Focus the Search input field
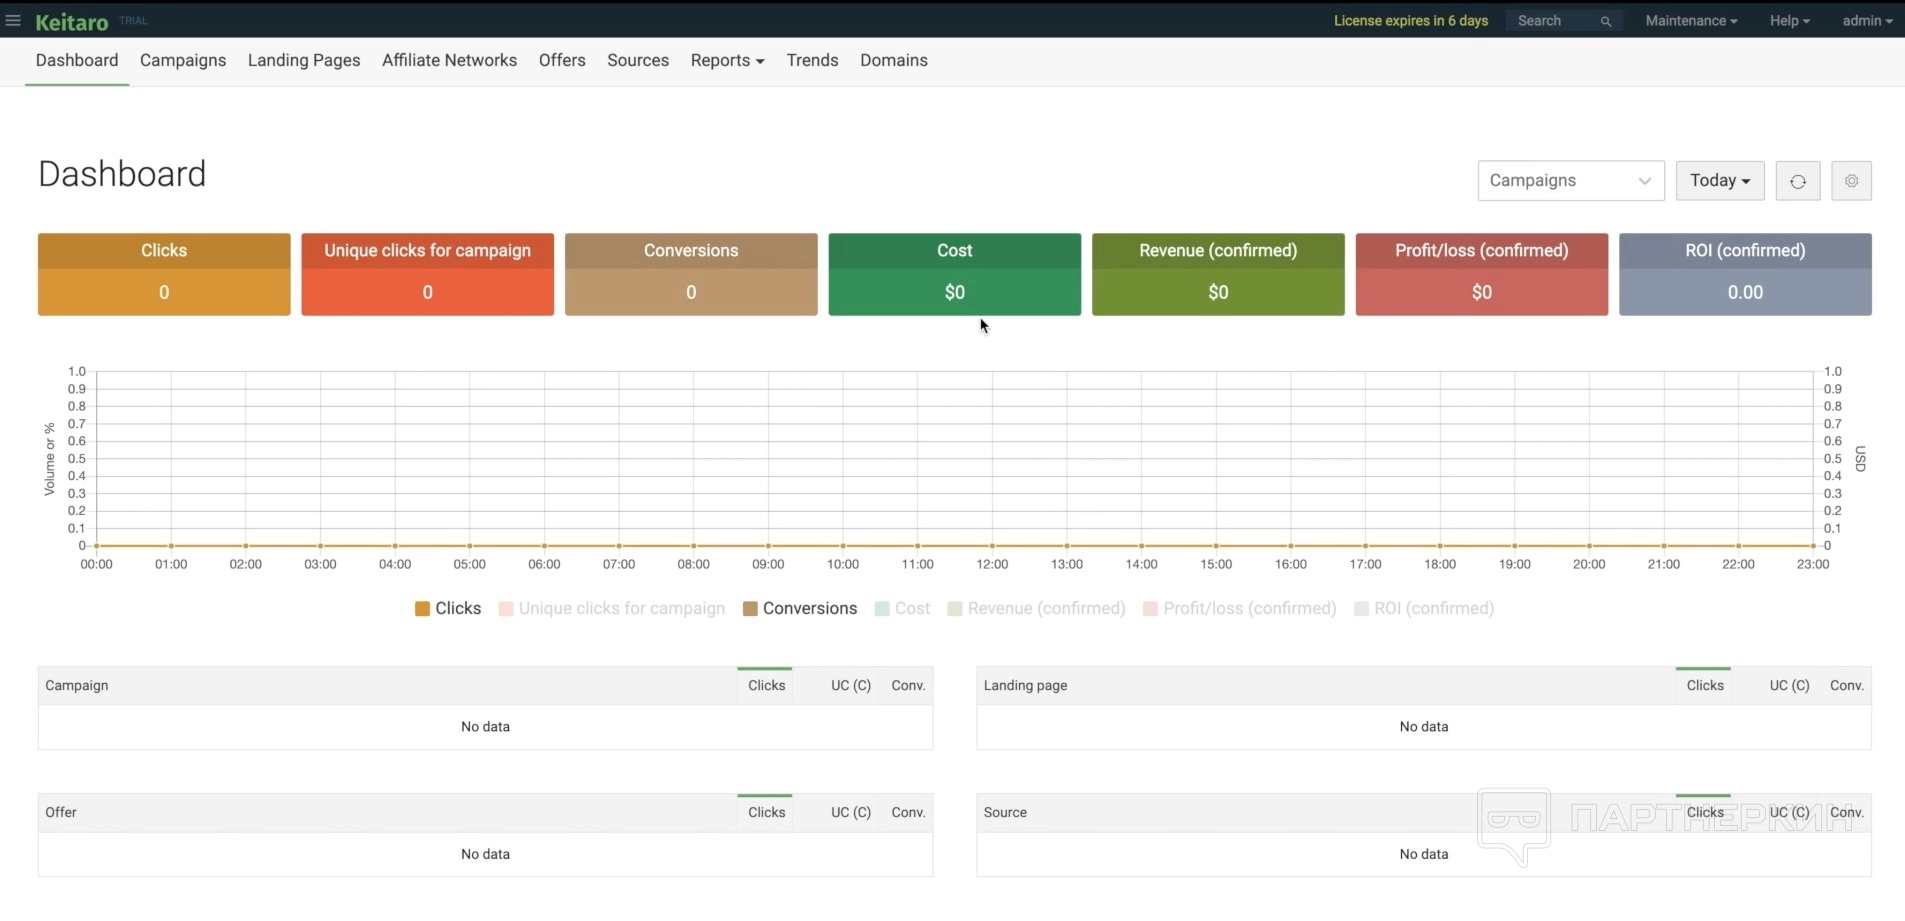The width and height of the screenshot is (1905, 921). tap(1553, 20)
